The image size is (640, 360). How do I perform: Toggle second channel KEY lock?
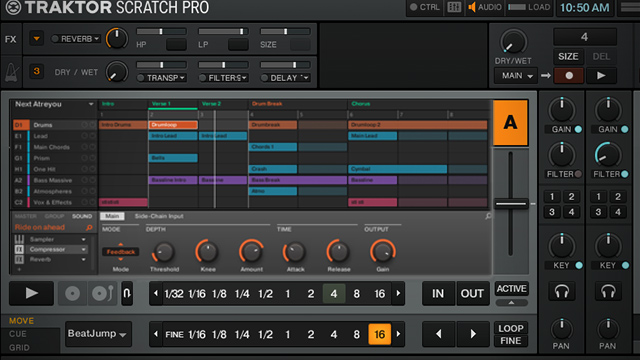(625, 266)
